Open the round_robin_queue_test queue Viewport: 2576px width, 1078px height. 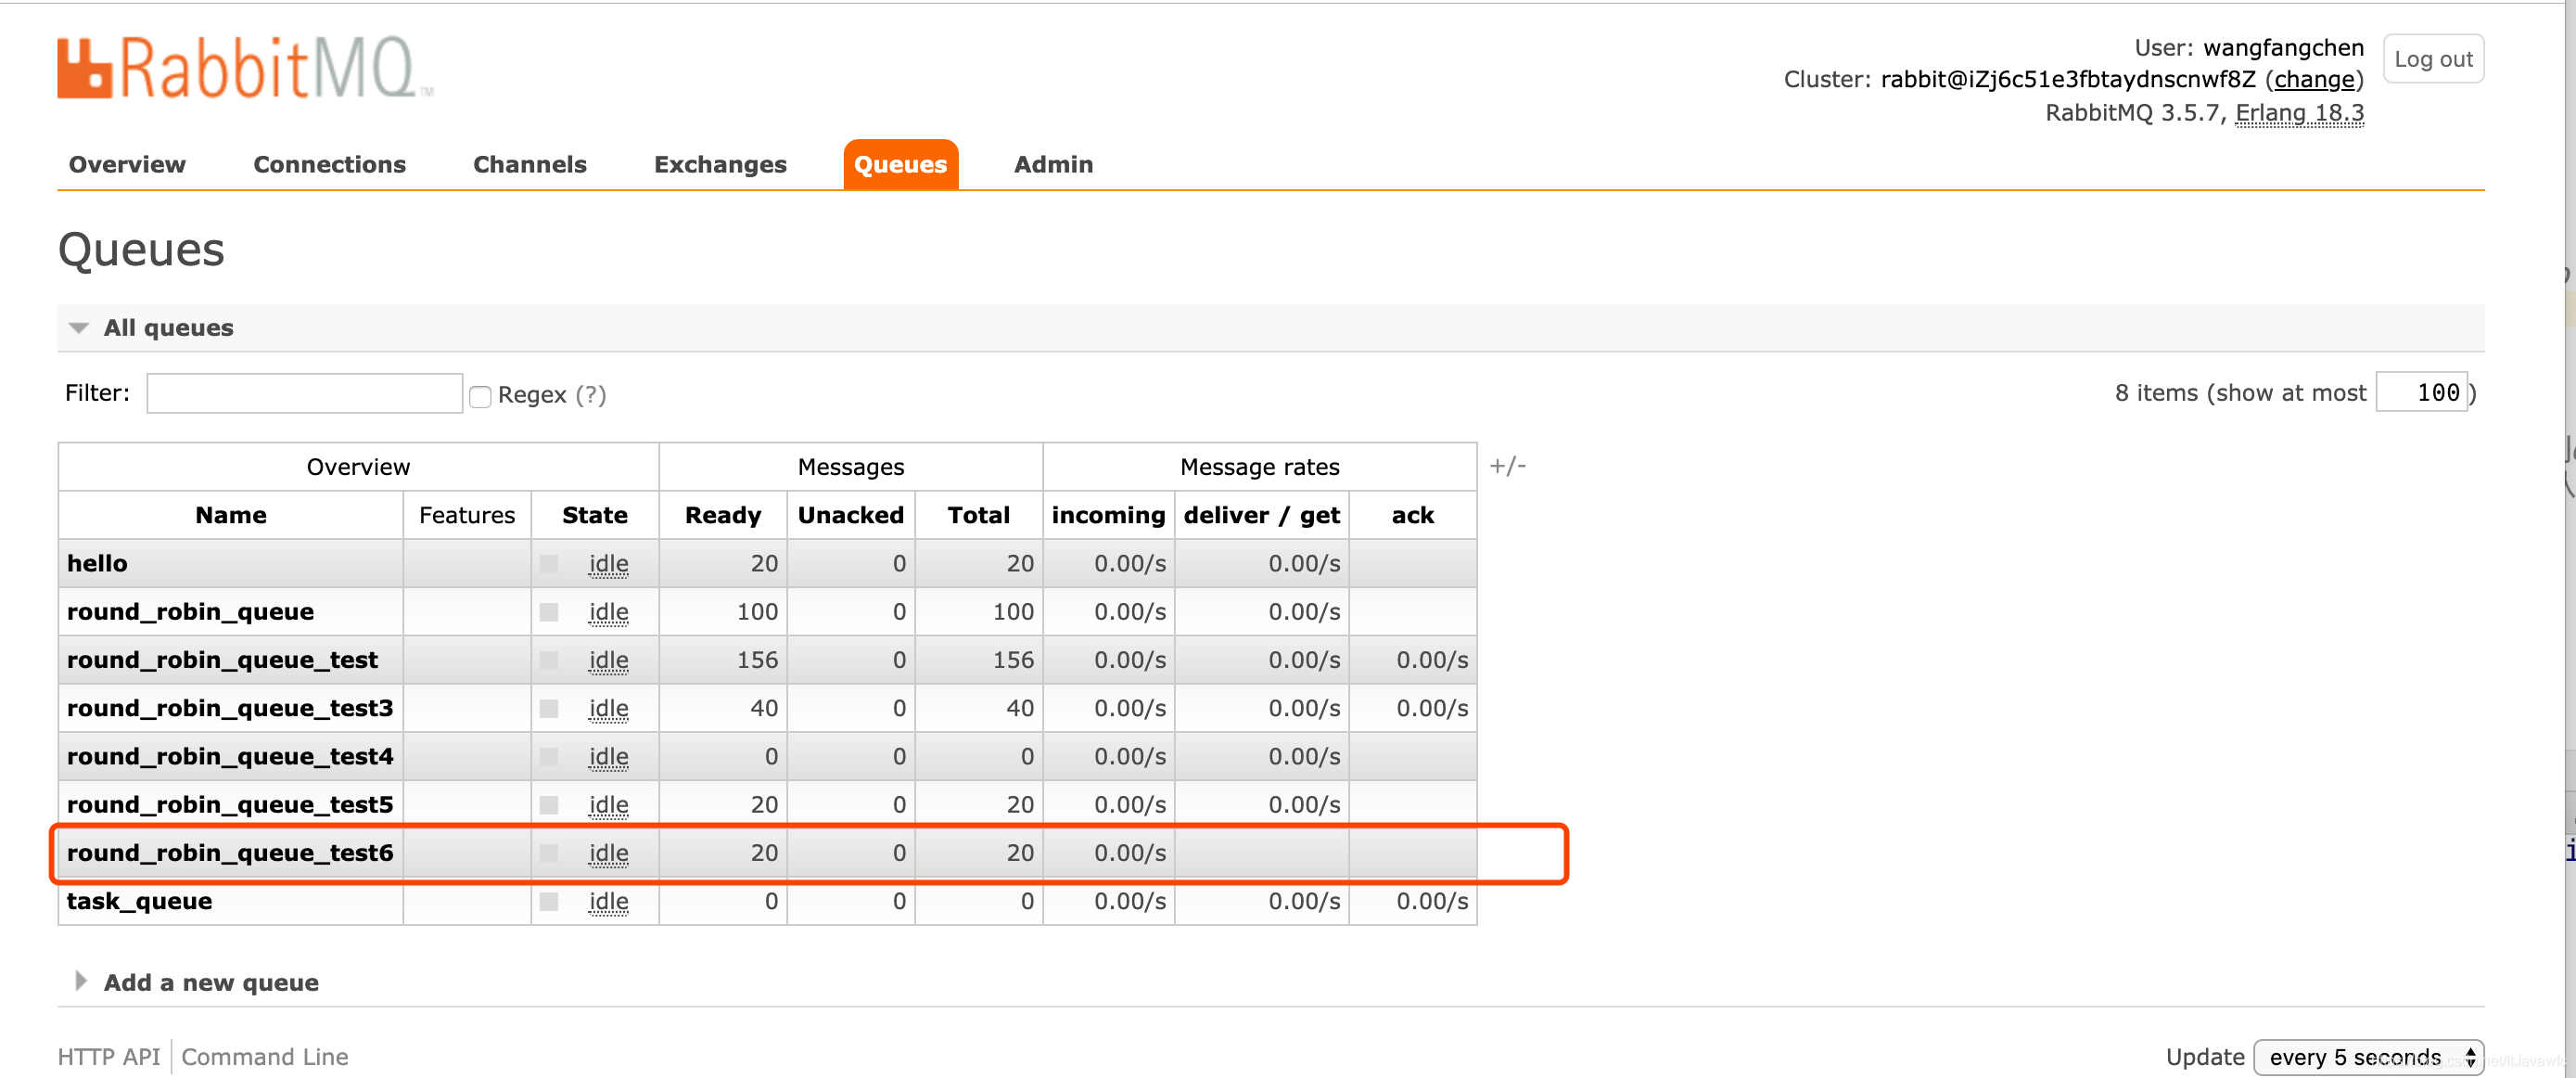222,659
